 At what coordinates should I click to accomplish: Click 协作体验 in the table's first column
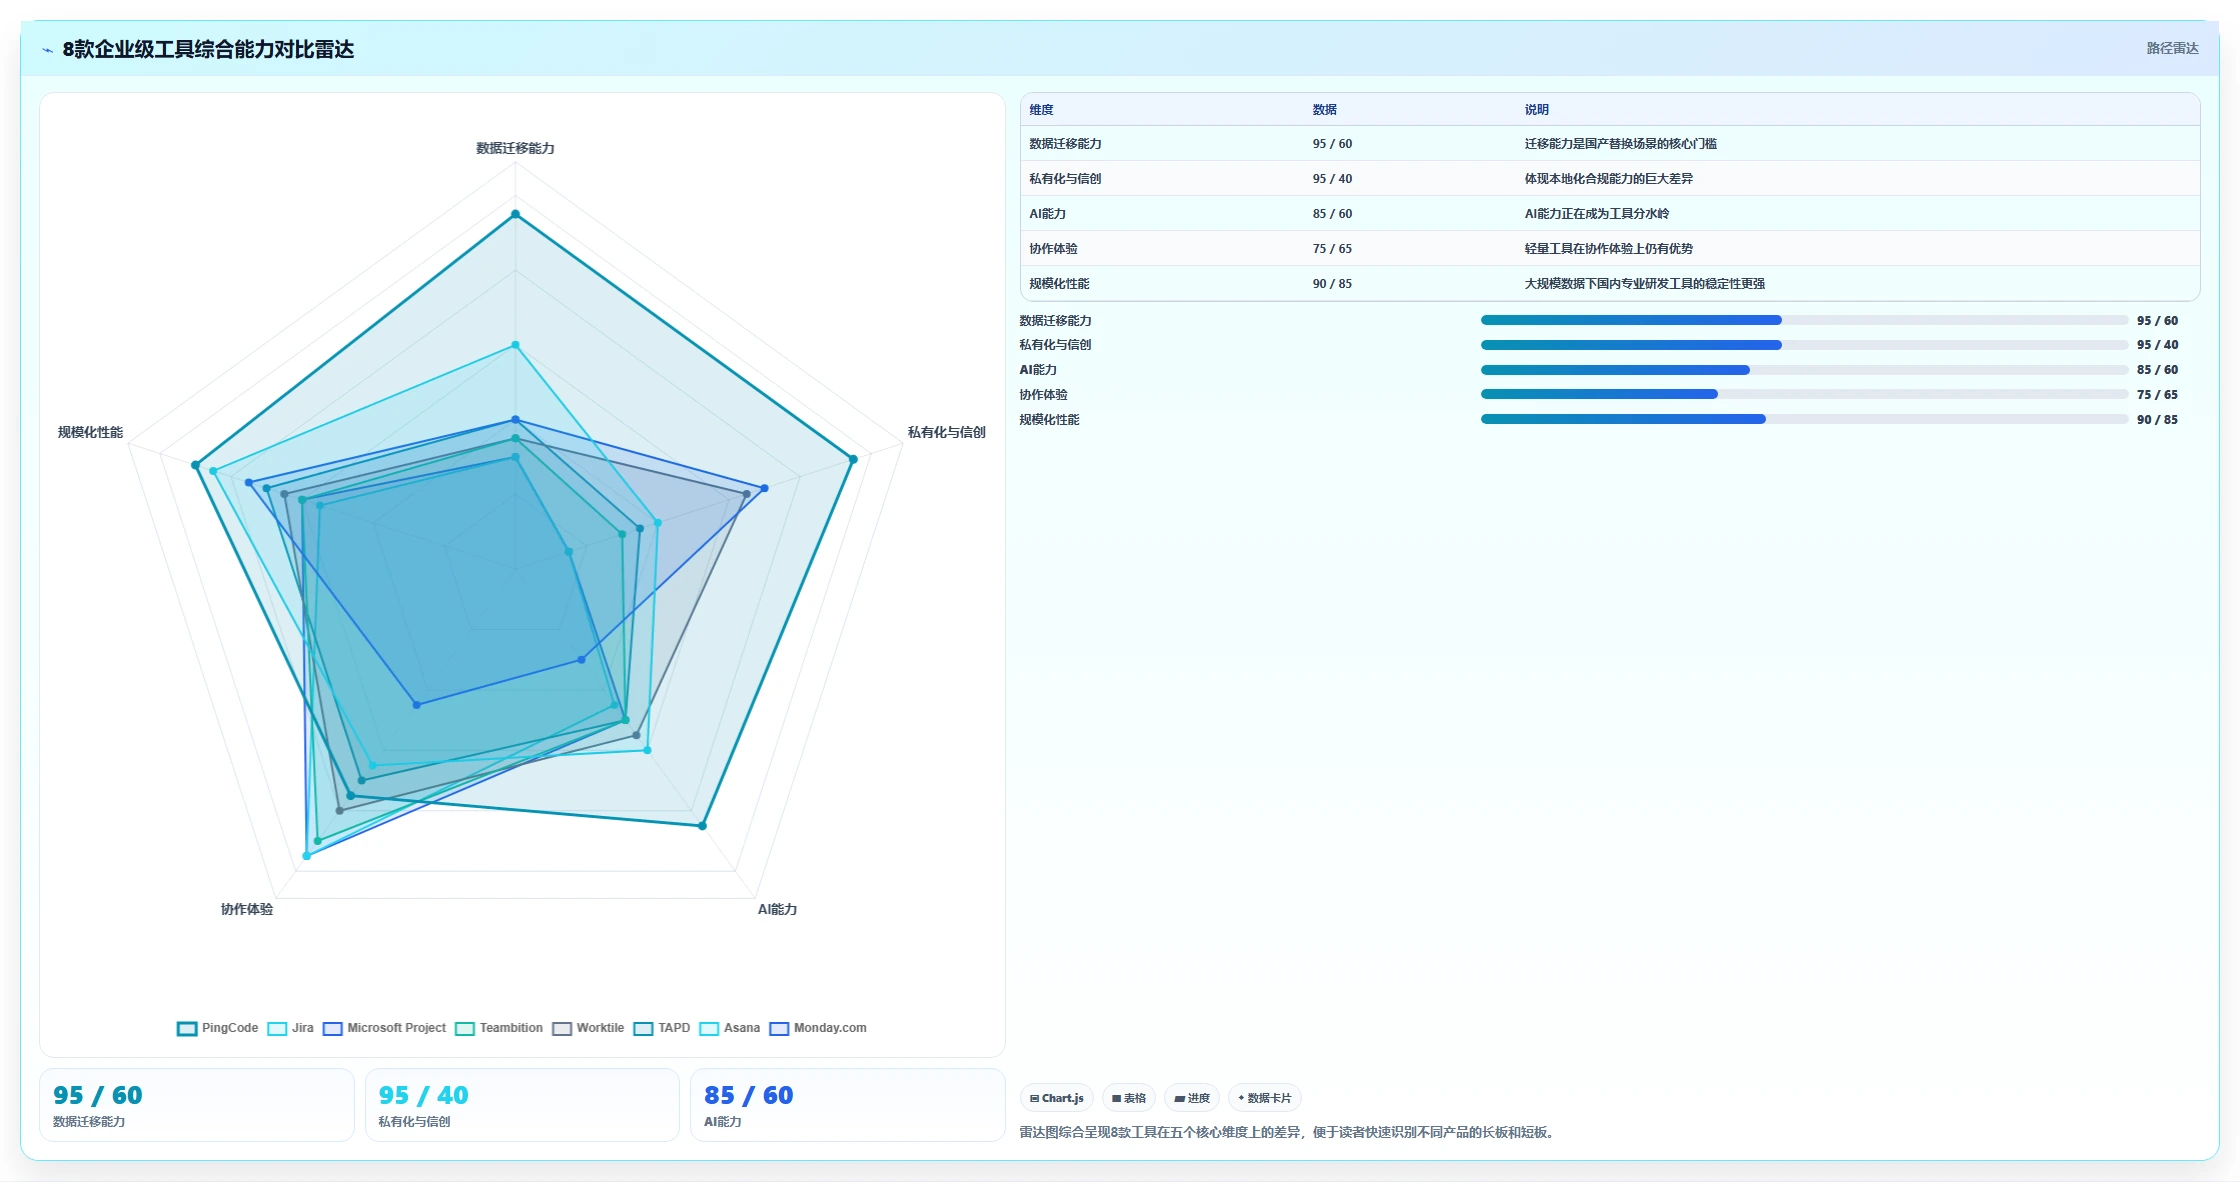tap(1053, 249)
